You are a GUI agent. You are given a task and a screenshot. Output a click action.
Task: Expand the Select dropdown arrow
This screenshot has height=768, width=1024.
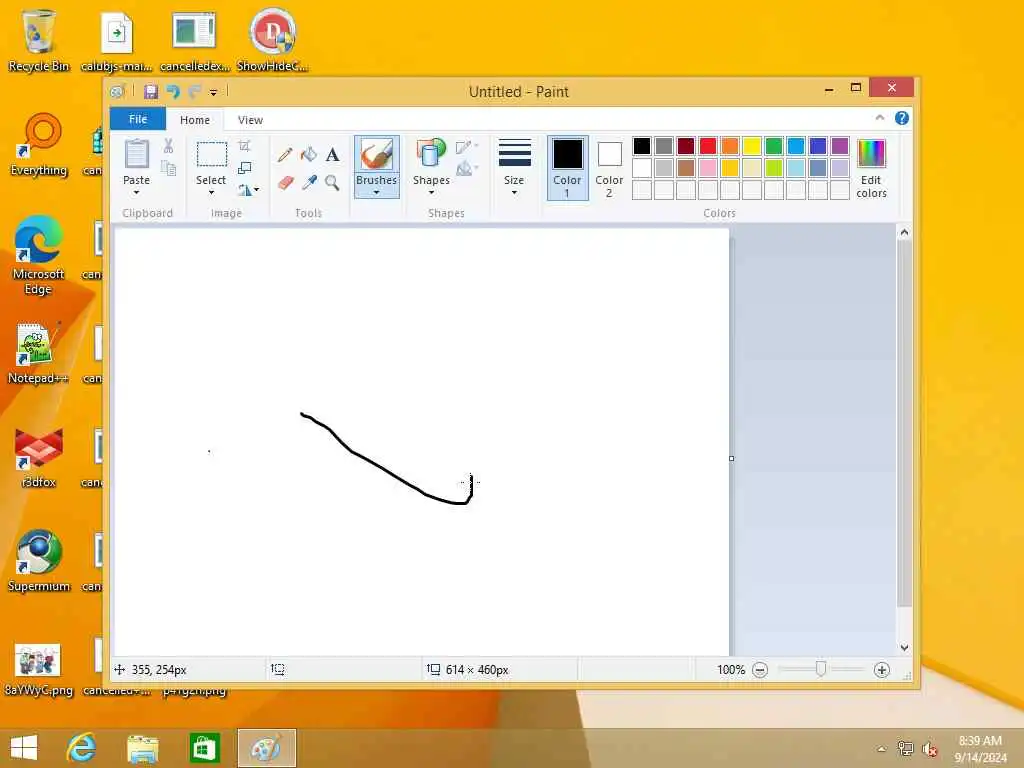point(211,193)
